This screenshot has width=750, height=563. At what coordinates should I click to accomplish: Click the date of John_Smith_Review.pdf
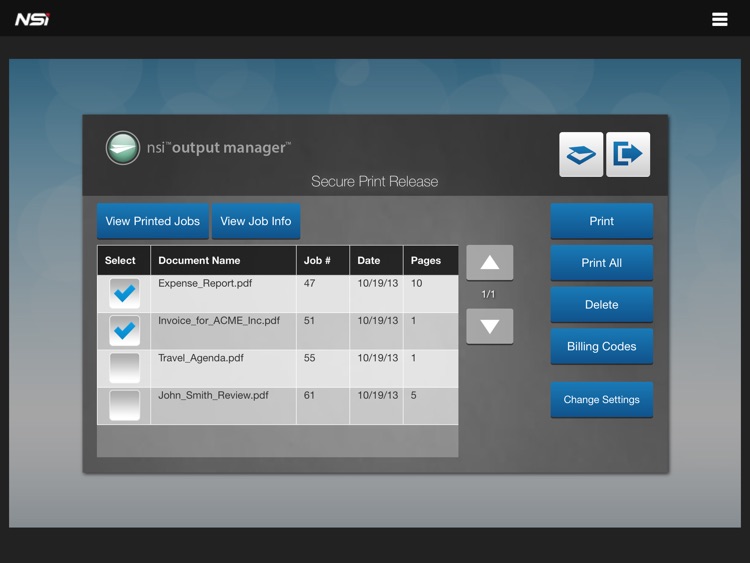[x=377, y=395]
